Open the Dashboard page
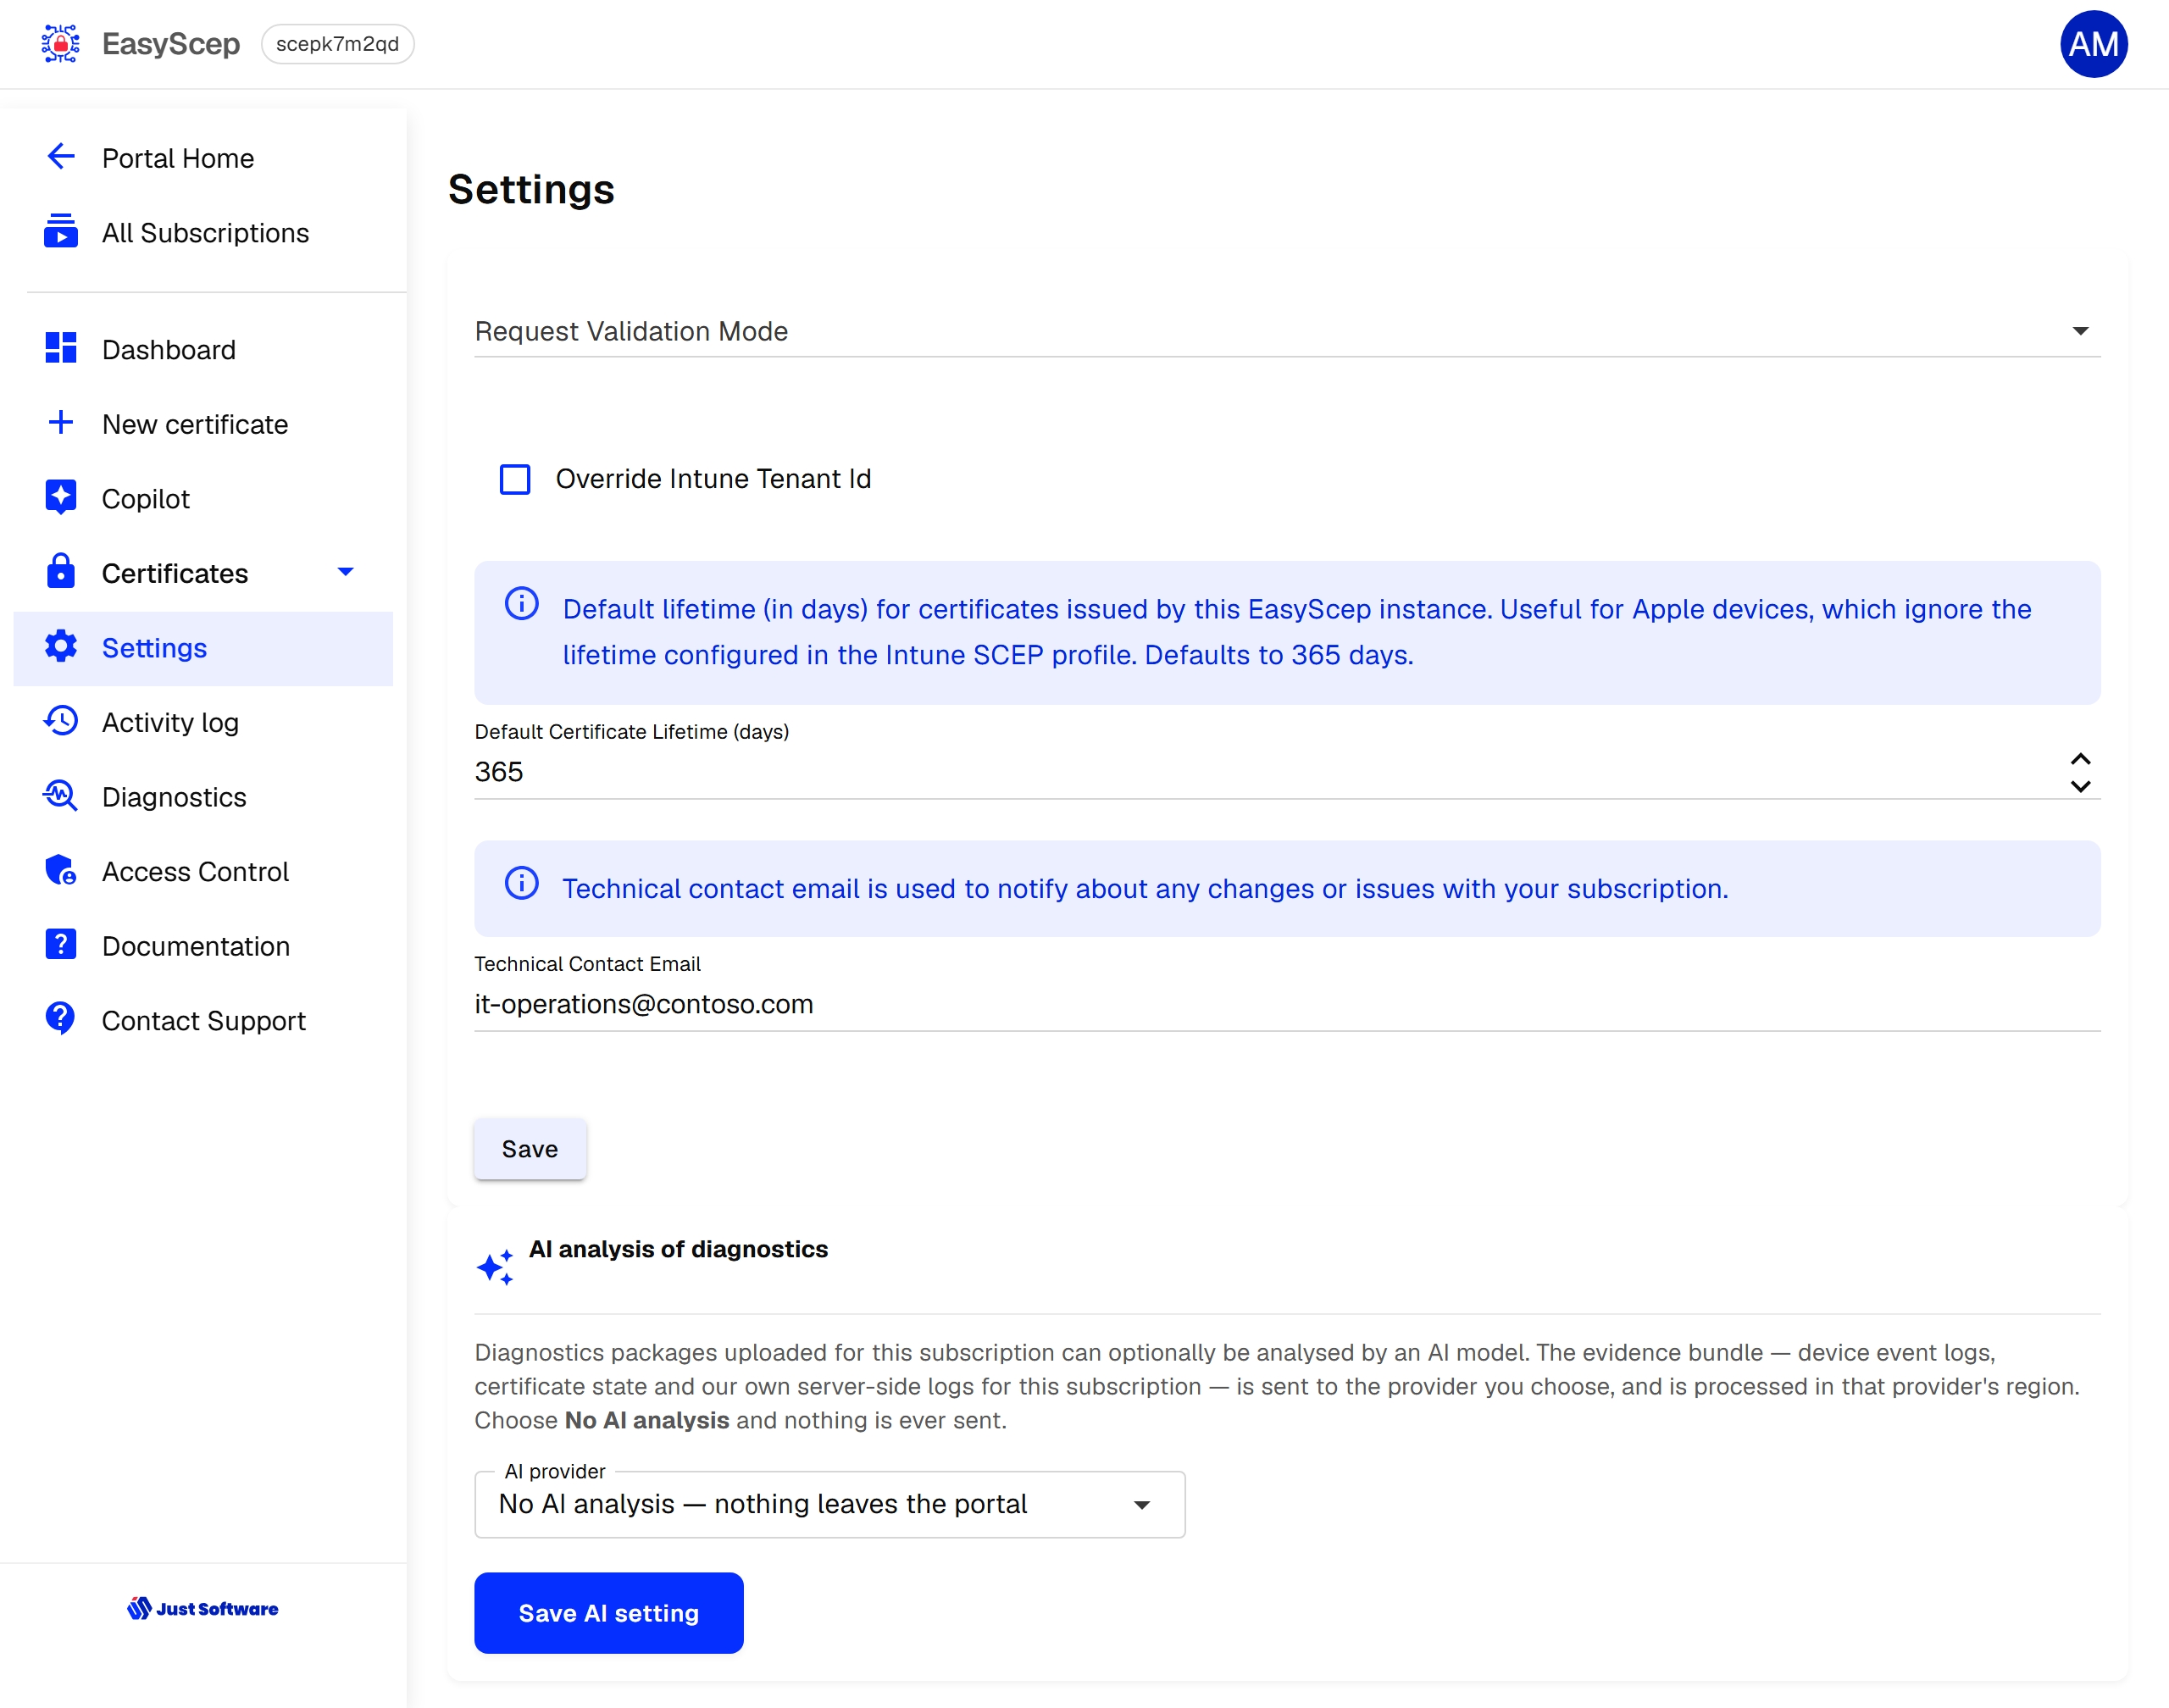Viewport: 2169px width, 1708px height. click(x=203, y=350)
